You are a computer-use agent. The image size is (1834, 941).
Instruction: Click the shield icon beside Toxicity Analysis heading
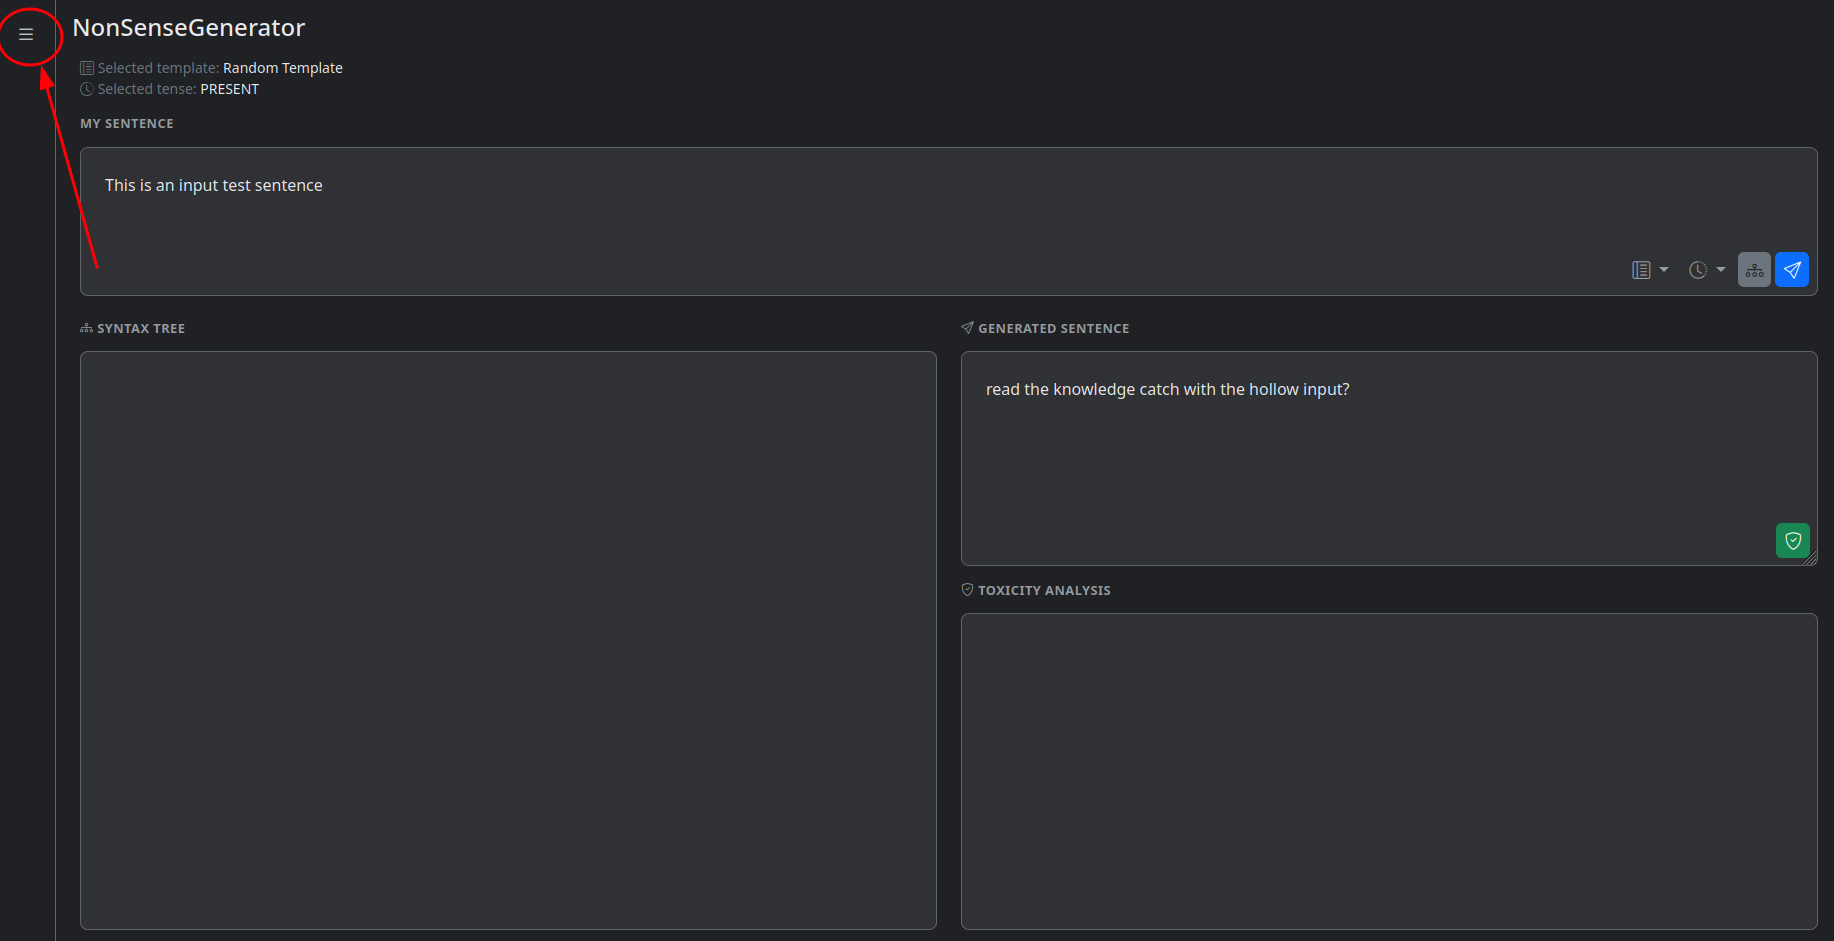[x=967, y=590]
